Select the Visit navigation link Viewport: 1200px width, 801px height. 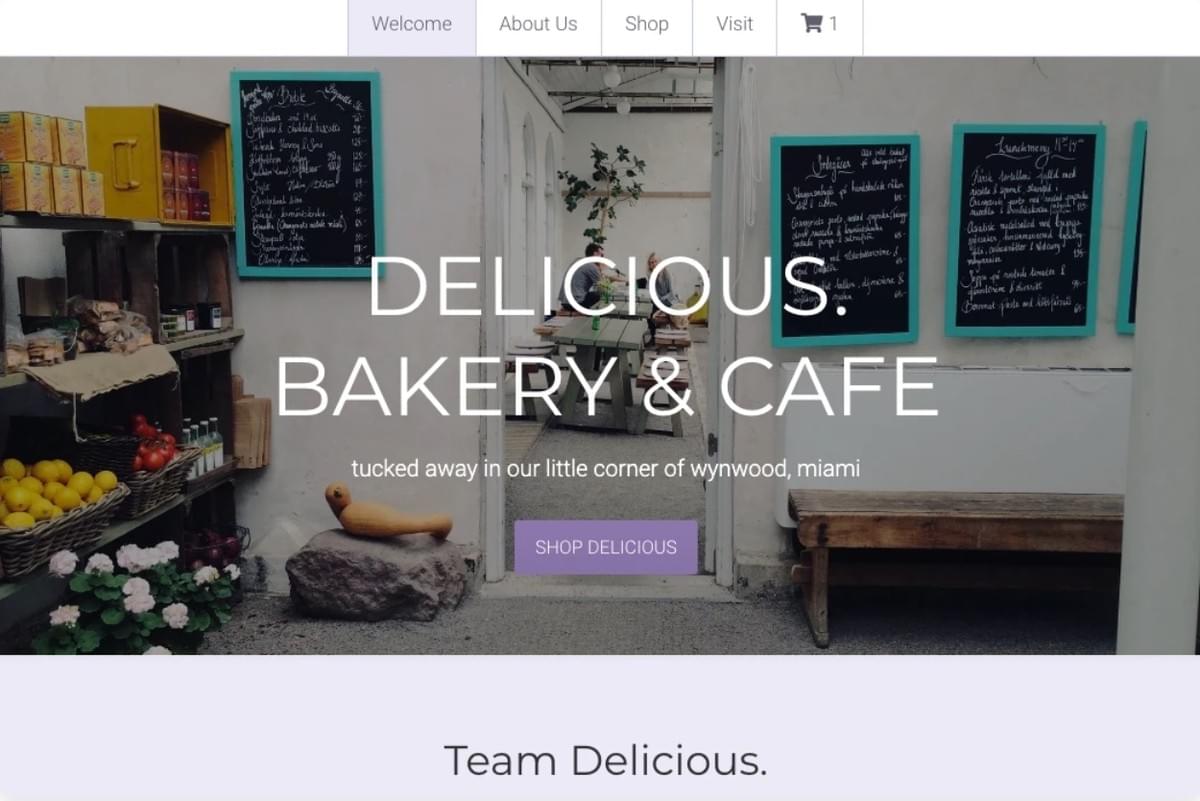(x=734, y=24)
